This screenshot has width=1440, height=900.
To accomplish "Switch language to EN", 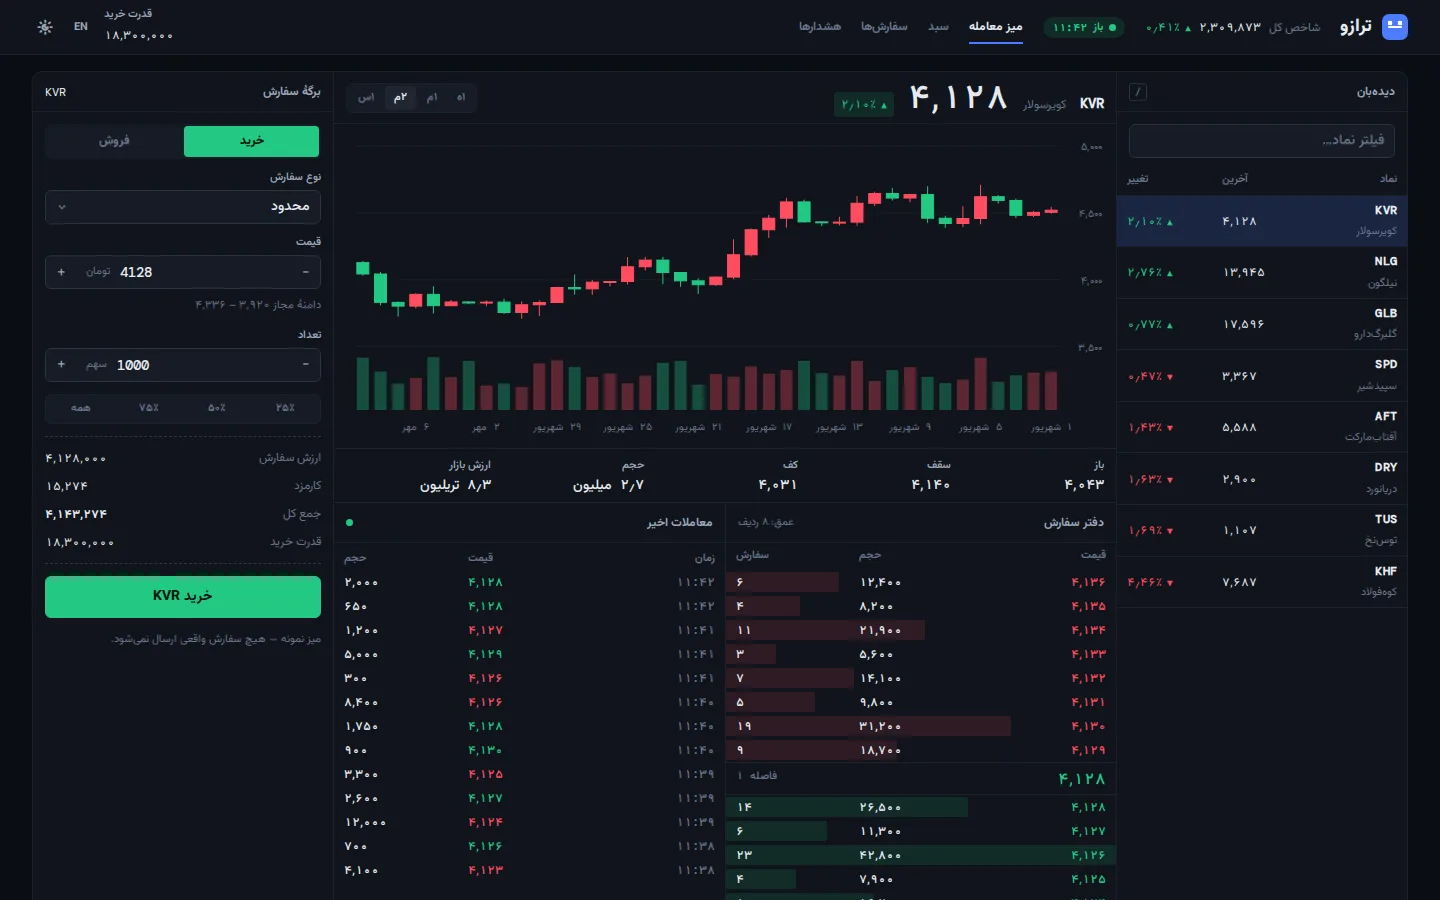I will pos(81,27).
